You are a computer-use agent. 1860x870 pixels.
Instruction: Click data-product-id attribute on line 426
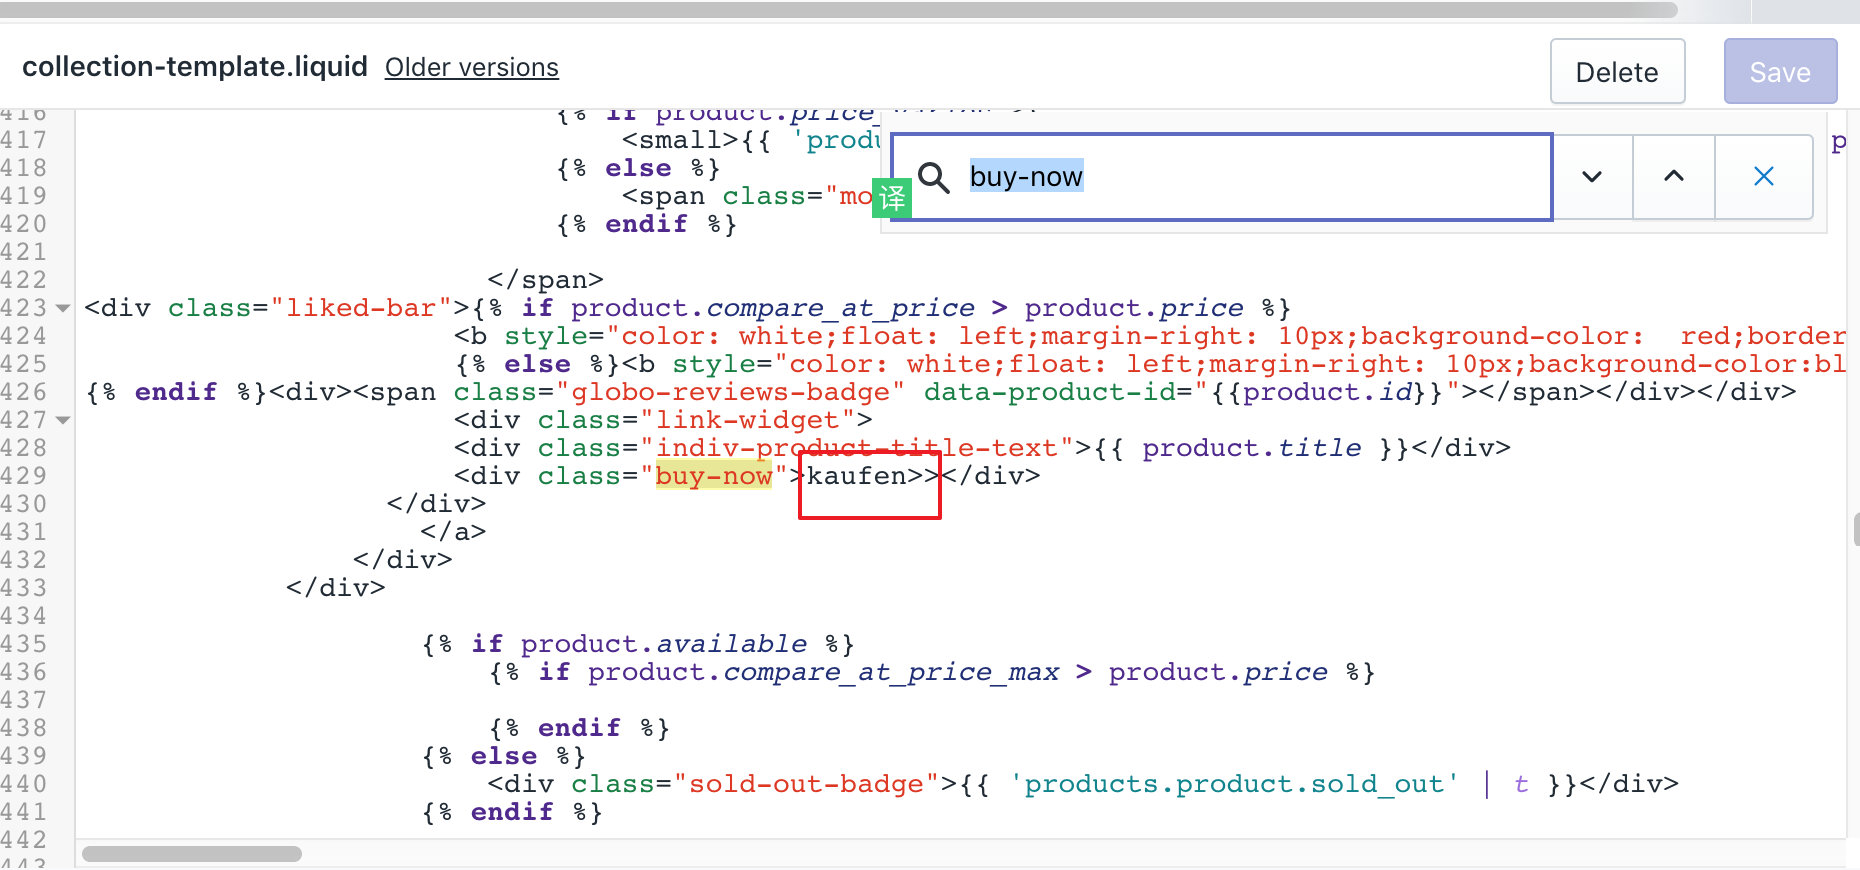click(x=1050, y=392)
